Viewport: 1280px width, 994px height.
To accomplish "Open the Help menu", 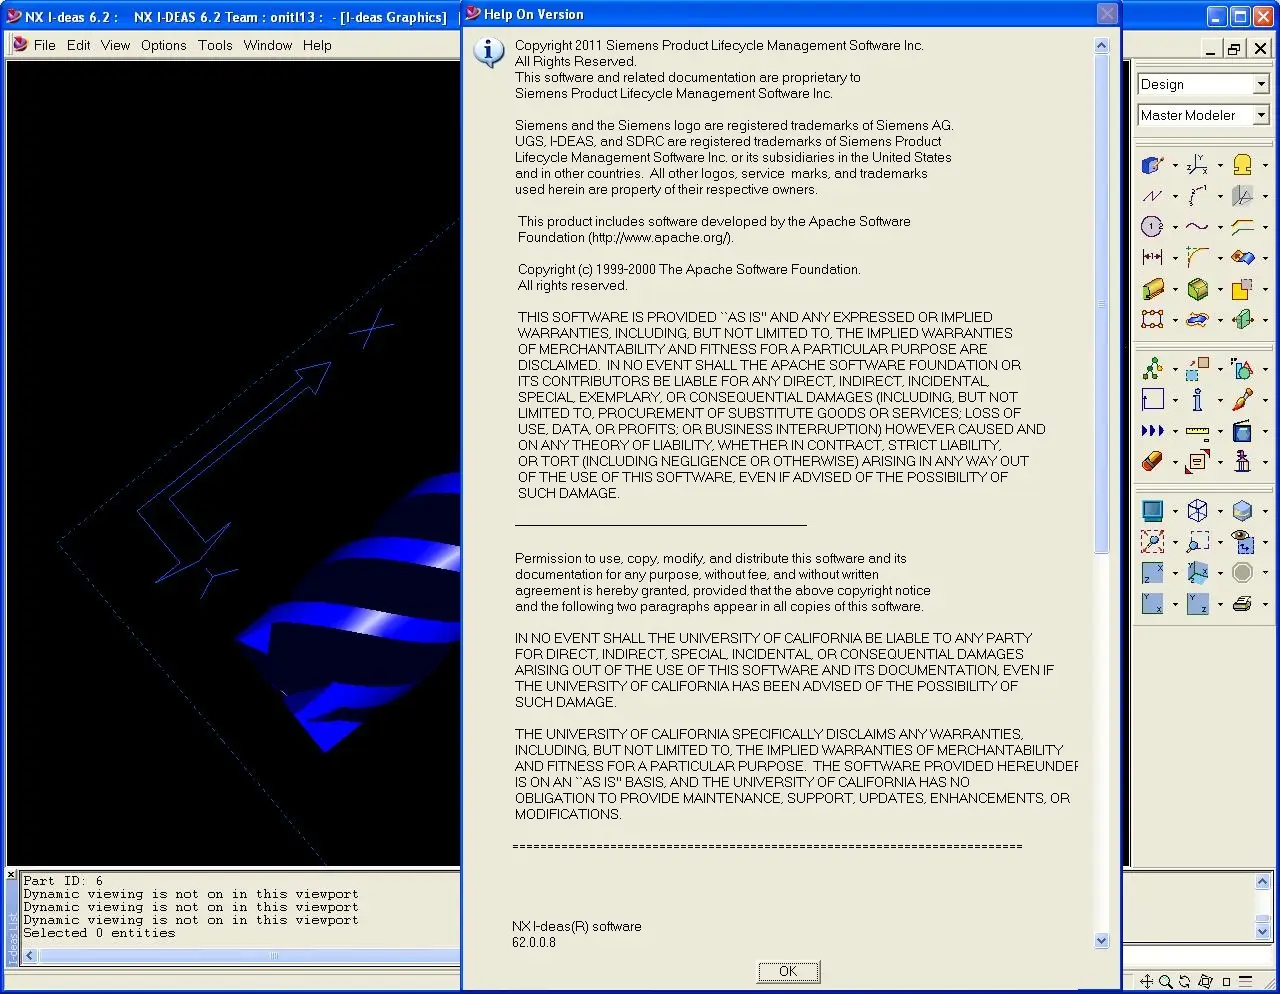I will click(317, 45).
